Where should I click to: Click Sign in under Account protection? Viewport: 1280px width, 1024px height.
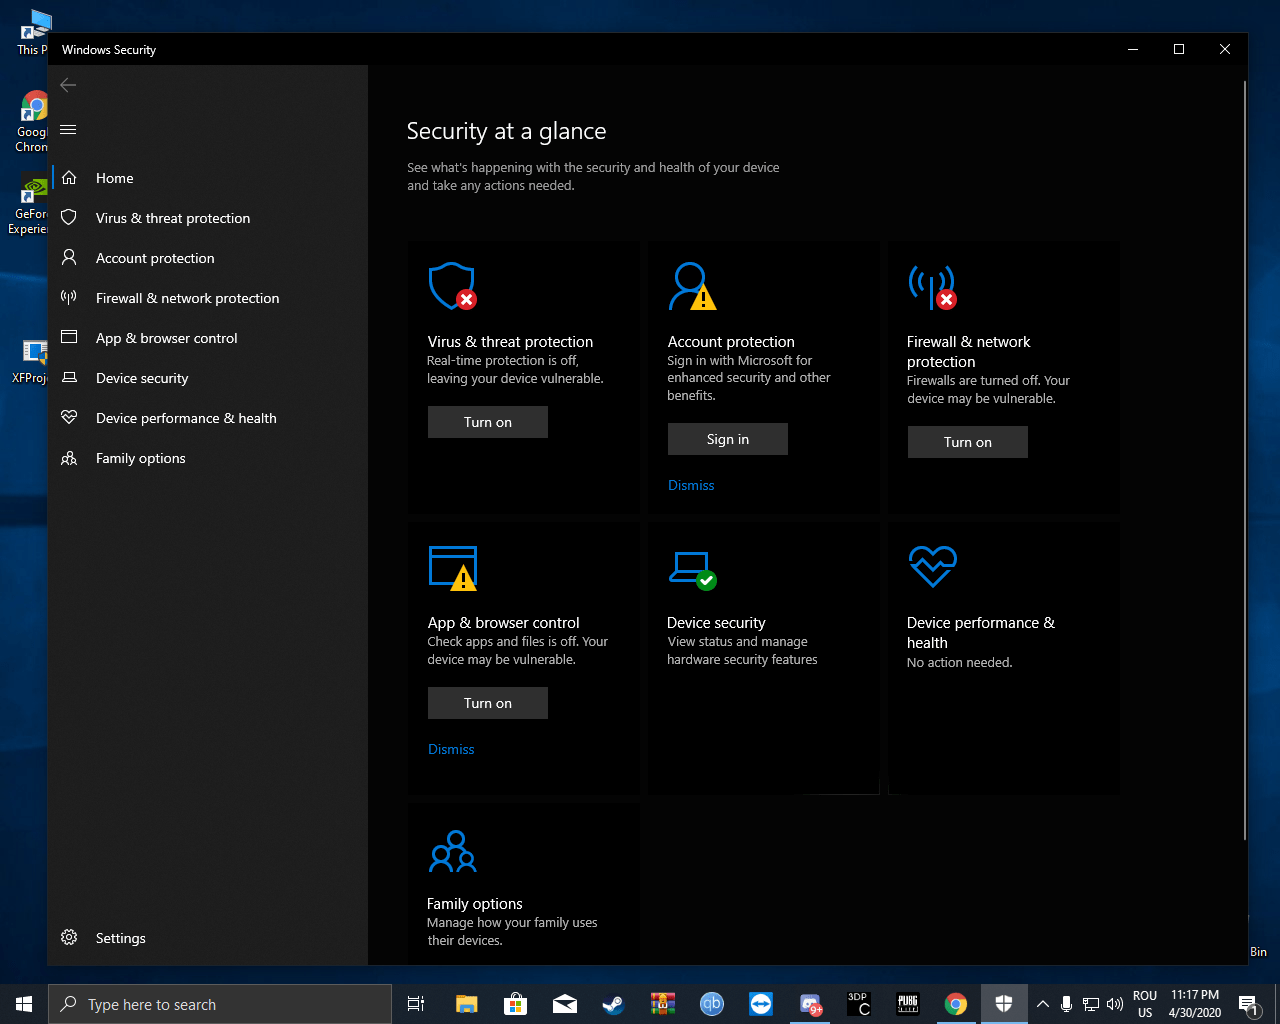pos(728,439)
